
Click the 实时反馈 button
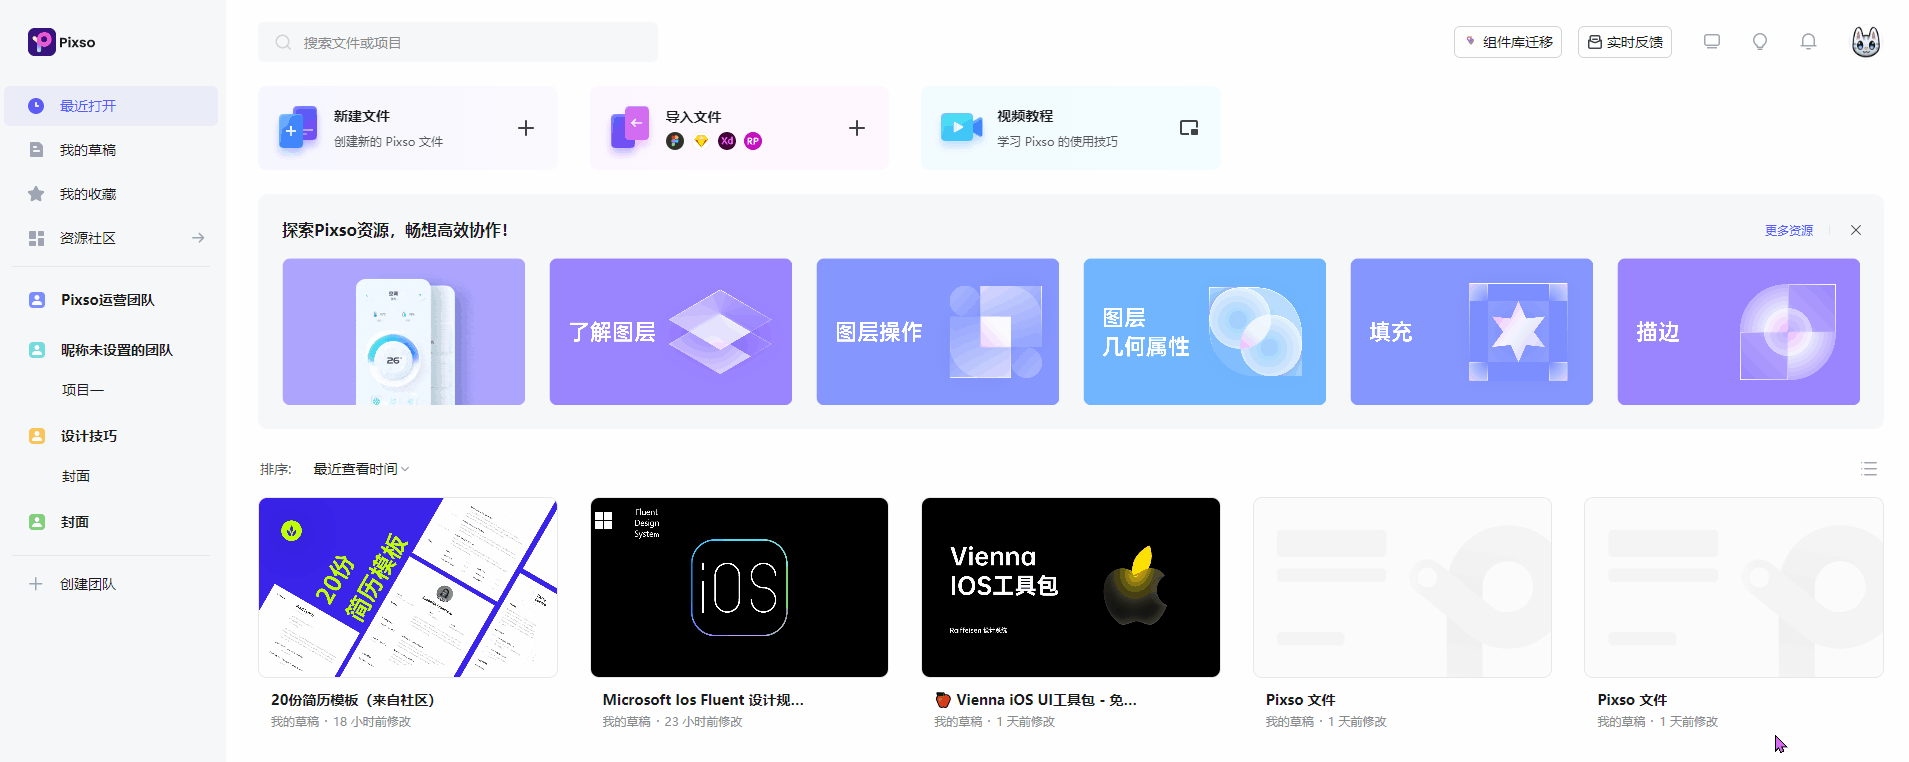[x=1625, y=42]
